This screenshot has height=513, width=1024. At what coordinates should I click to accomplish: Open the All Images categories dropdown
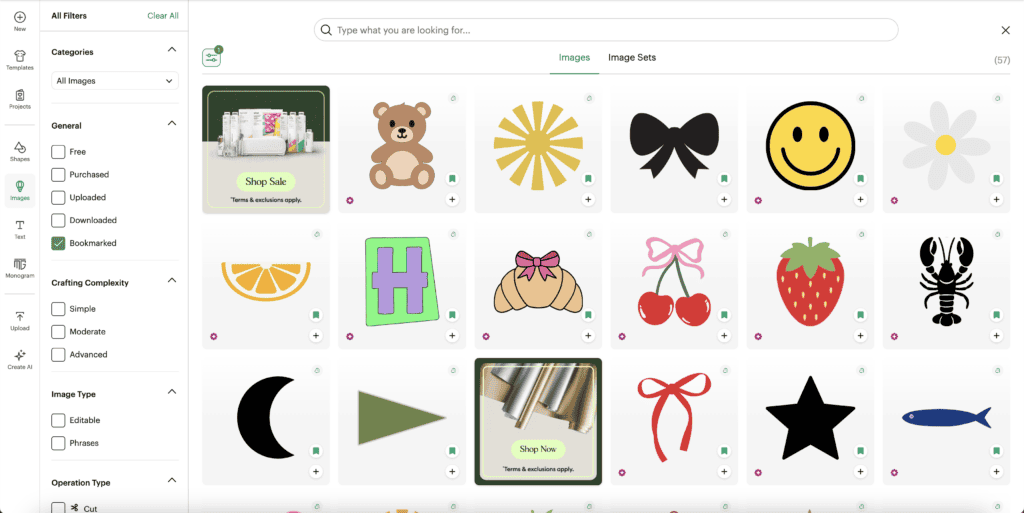coord(115,81)
